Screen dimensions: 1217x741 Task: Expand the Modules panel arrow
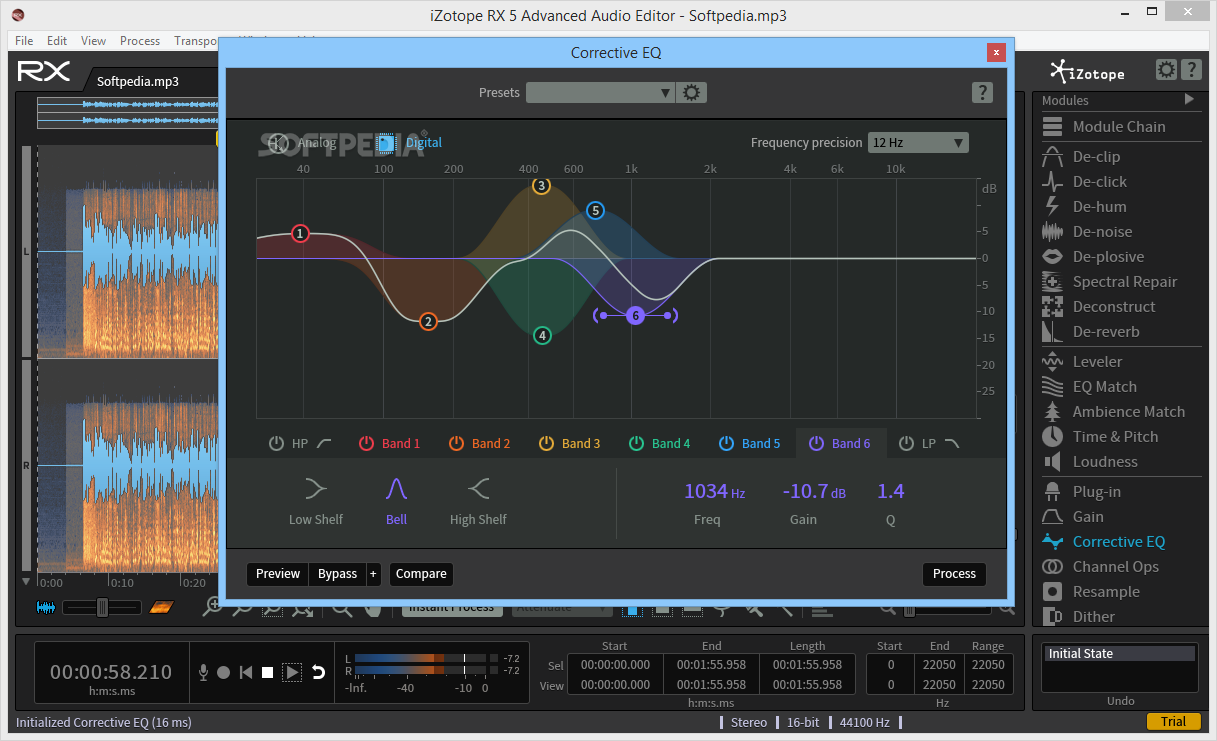1189,100
